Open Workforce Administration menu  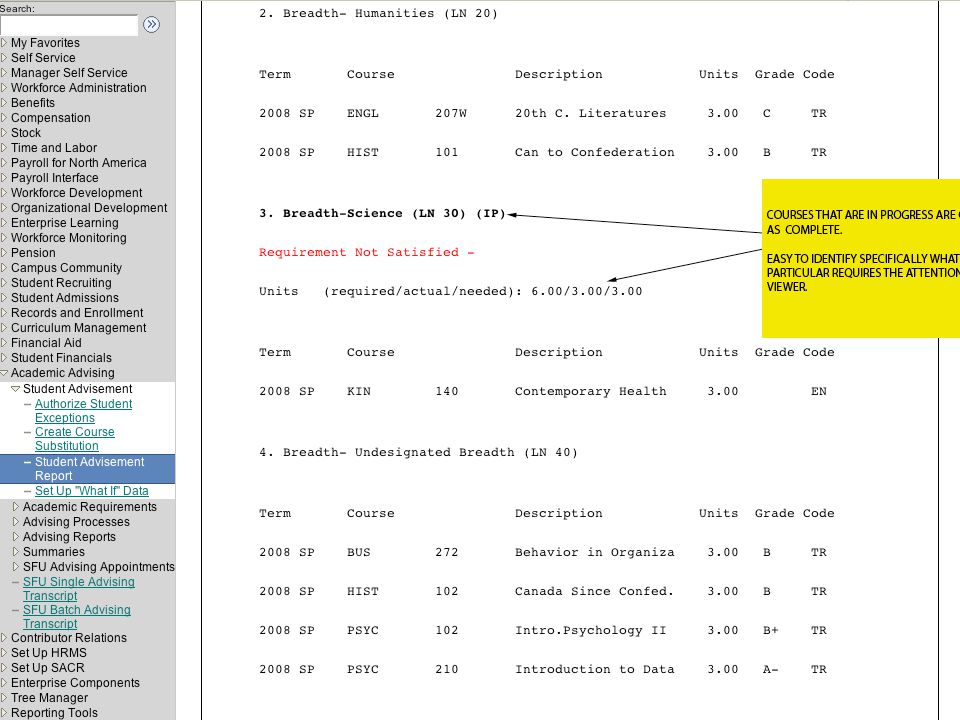[78, 88]
